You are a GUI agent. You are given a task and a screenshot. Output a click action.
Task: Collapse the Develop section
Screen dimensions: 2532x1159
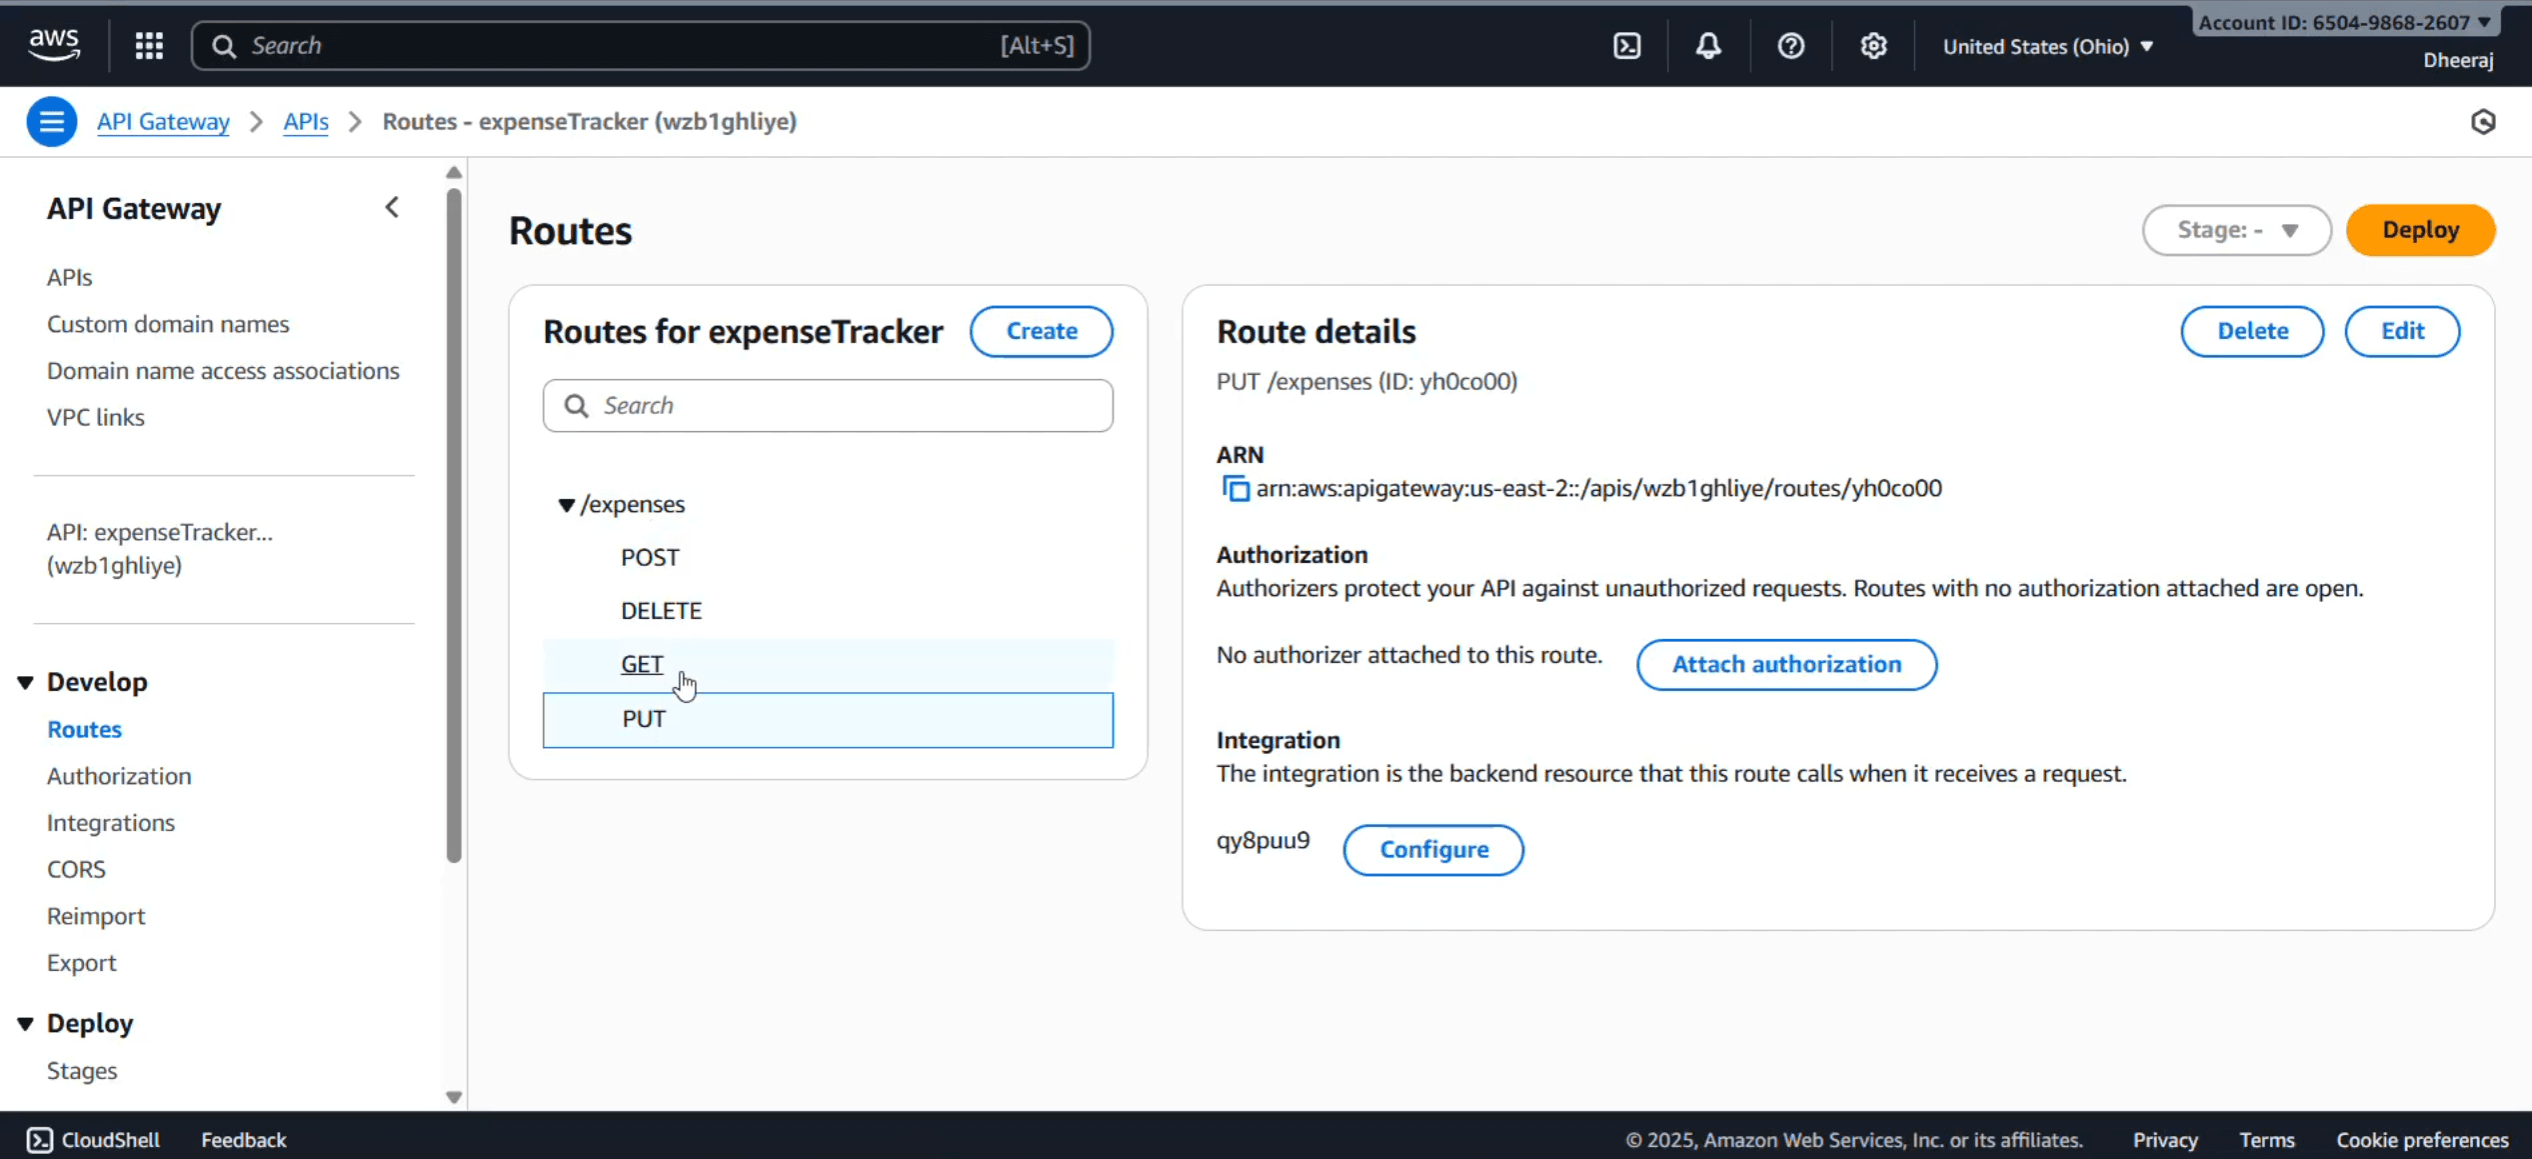tap(26, 683)
